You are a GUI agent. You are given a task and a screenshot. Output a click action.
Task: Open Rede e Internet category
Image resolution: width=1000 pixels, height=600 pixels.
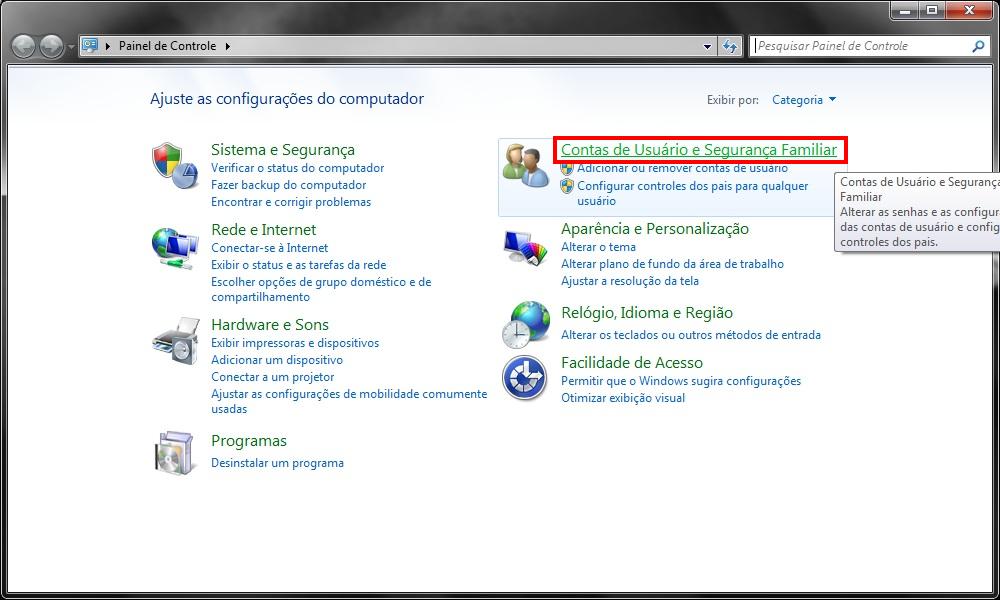click(263, 230)
